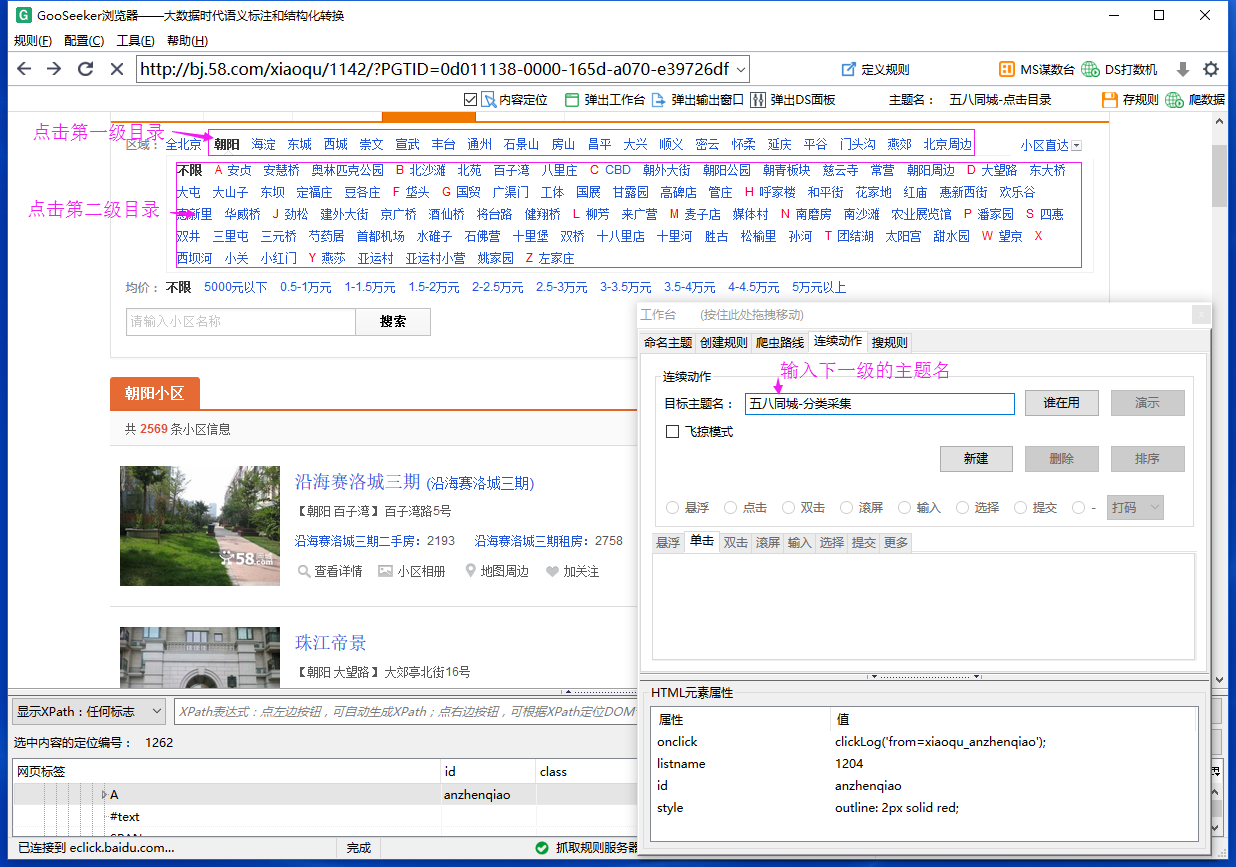Select the 点击 radio button

(x=731, y=508)
